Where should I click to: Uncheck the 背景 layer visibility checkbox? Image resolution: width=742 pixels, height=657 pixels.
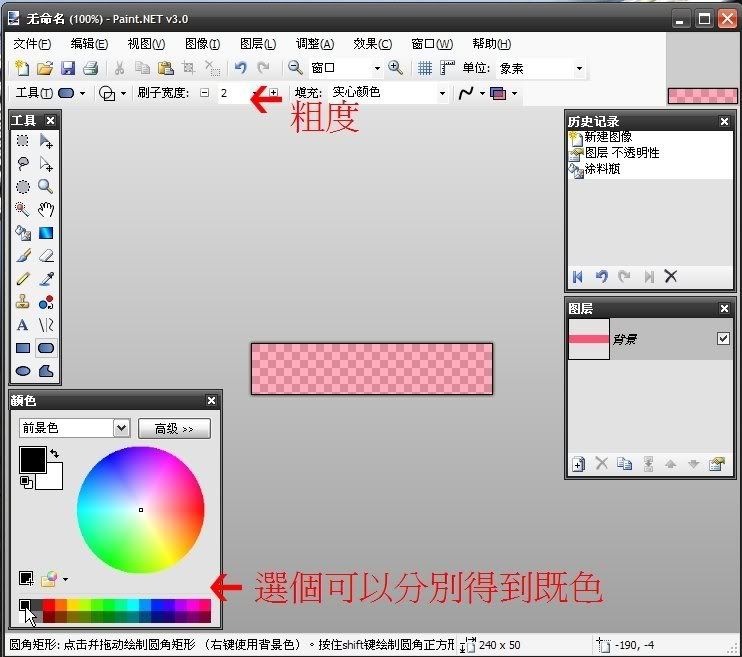[723, 338]
